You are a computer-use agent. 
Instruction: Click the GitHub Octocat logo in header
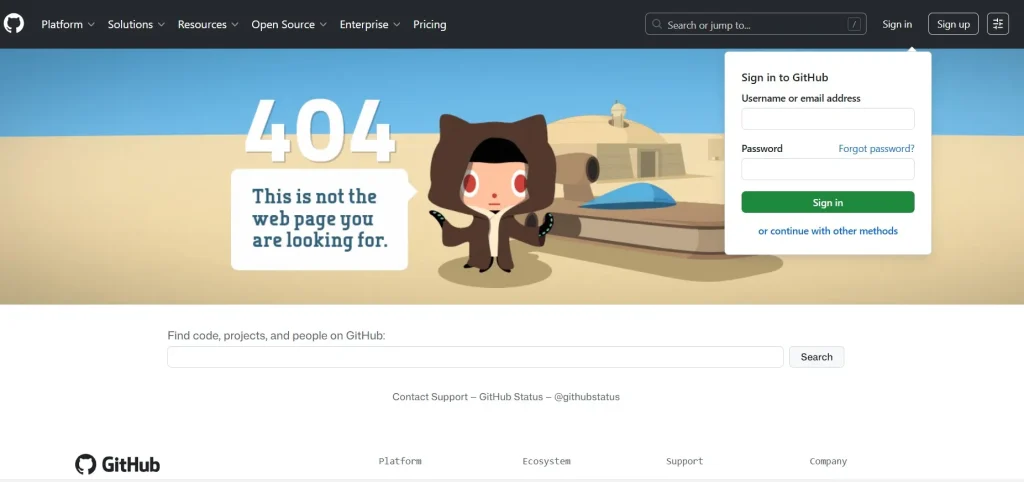(14, 24)
